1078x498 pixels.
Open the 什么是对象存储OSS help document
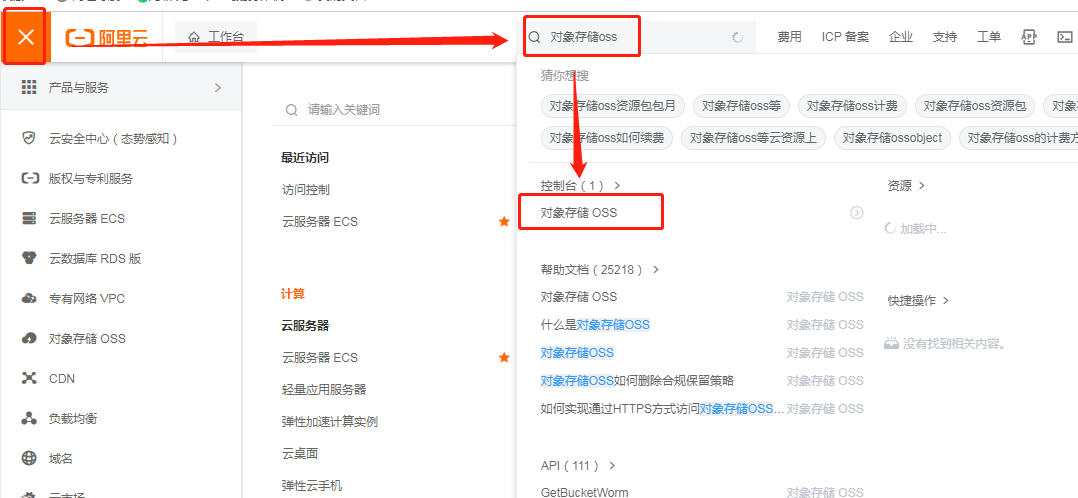[x=595, y=325]
